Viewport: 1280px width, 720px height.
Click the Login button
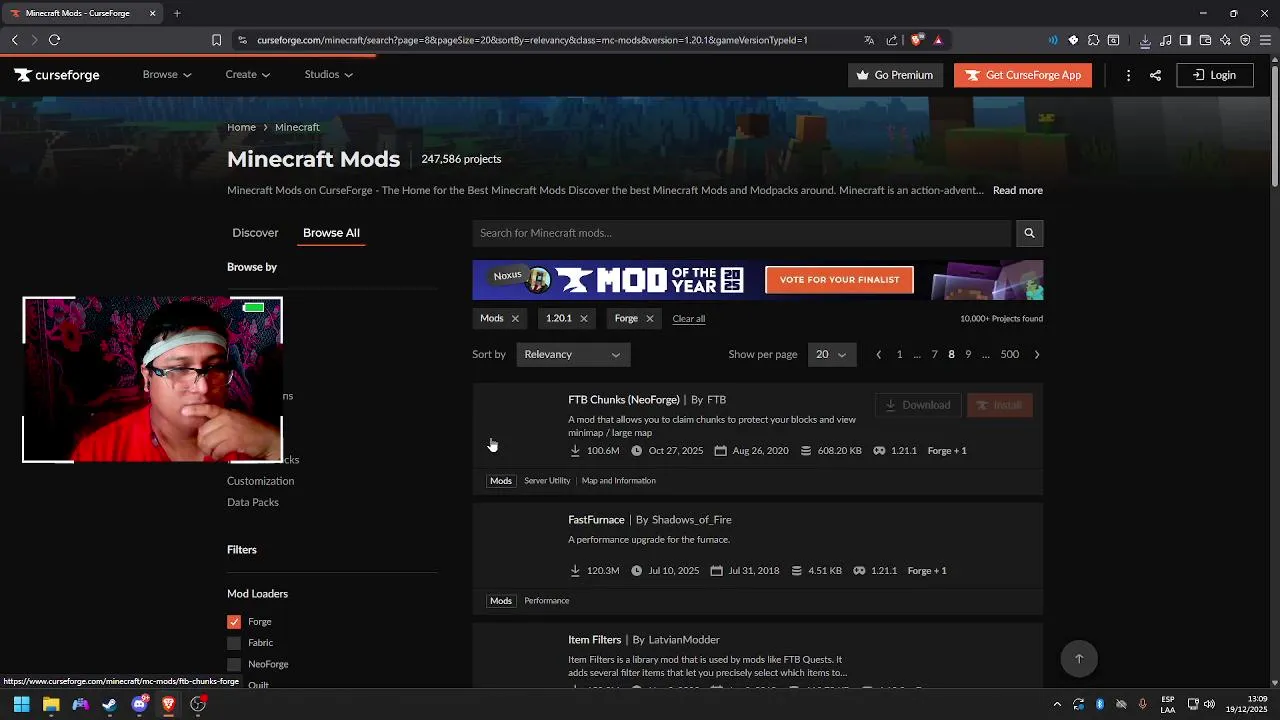1214,75
